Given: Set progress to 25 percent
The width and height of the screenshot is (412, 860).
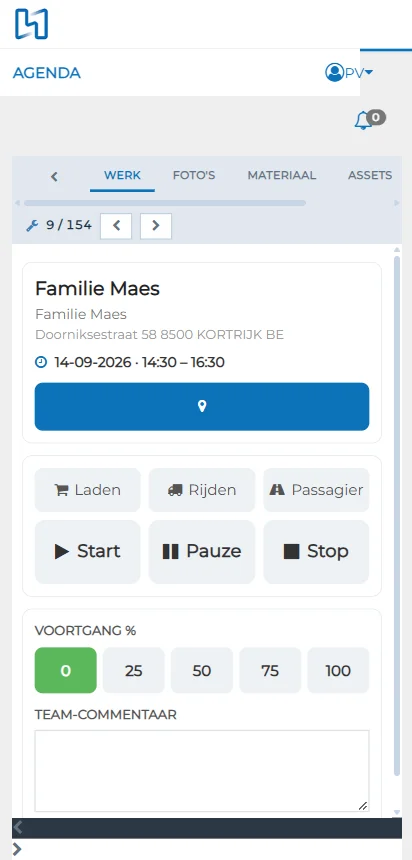Looking at the screenshot, I should coord(134,670).
